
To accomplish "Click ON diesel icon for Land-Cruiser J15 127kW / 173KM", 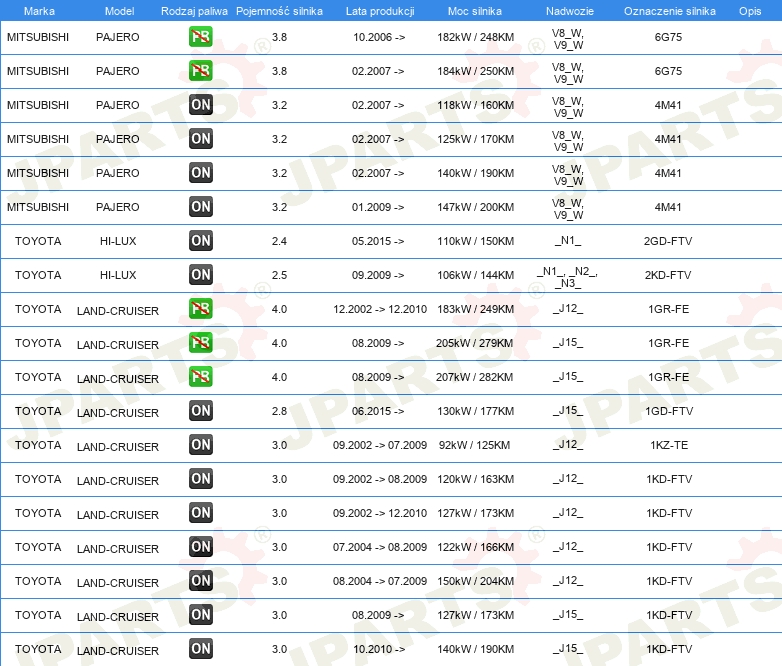I will (200, 615).
